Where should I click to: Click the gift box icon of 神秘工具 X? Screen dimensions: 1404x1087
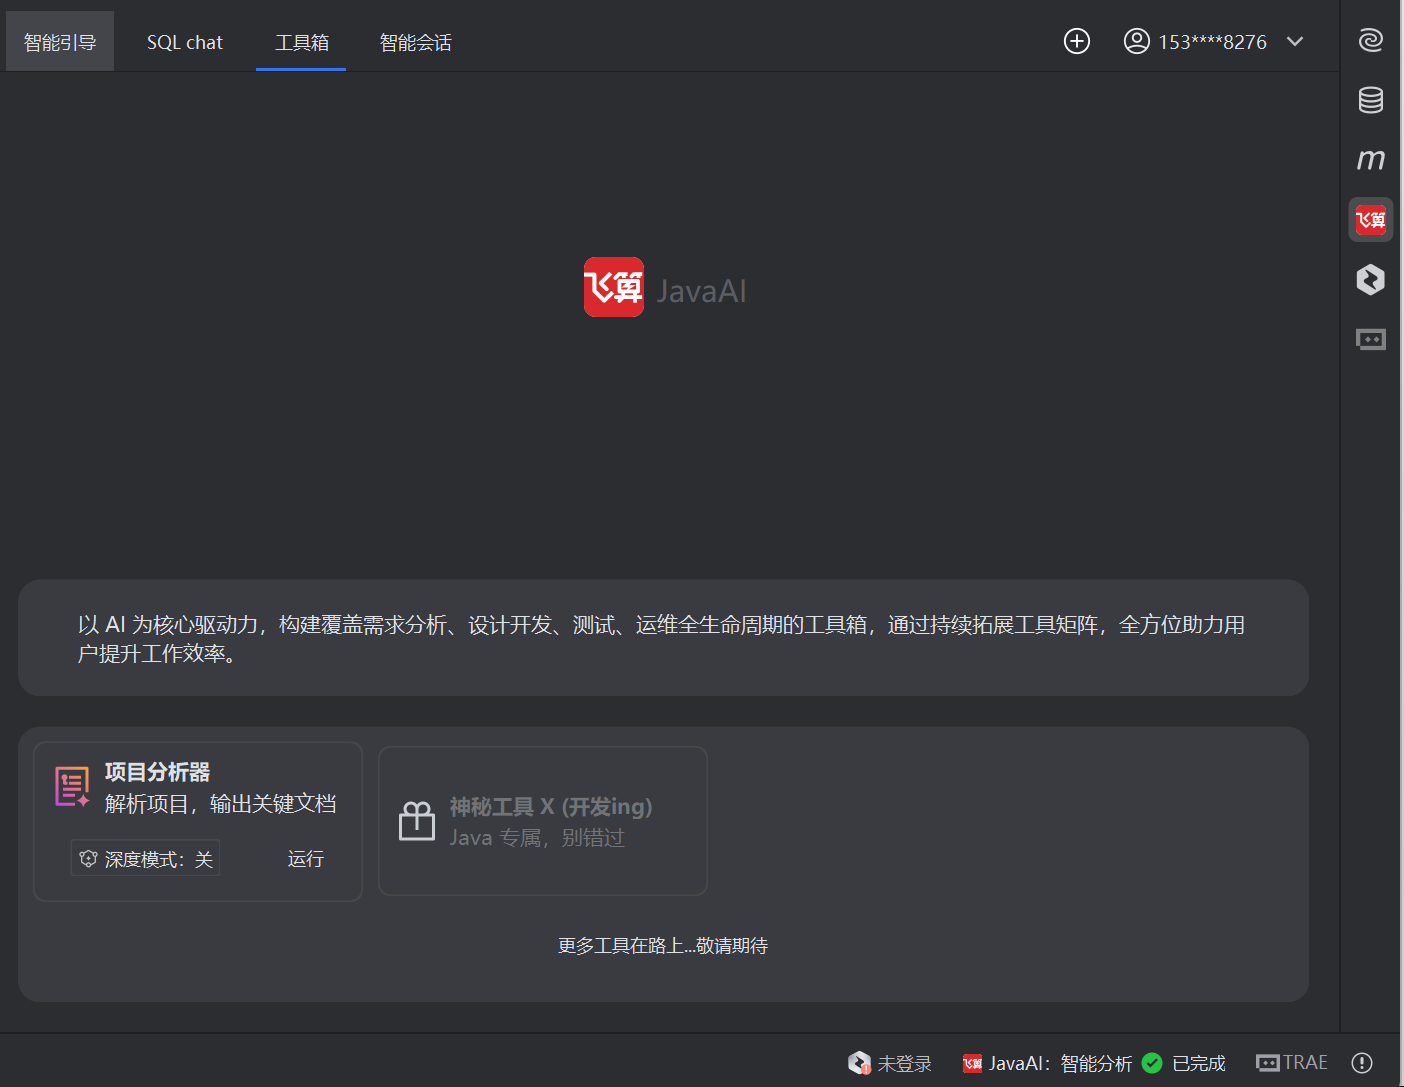pyautogui.click(x=416, y=821)
